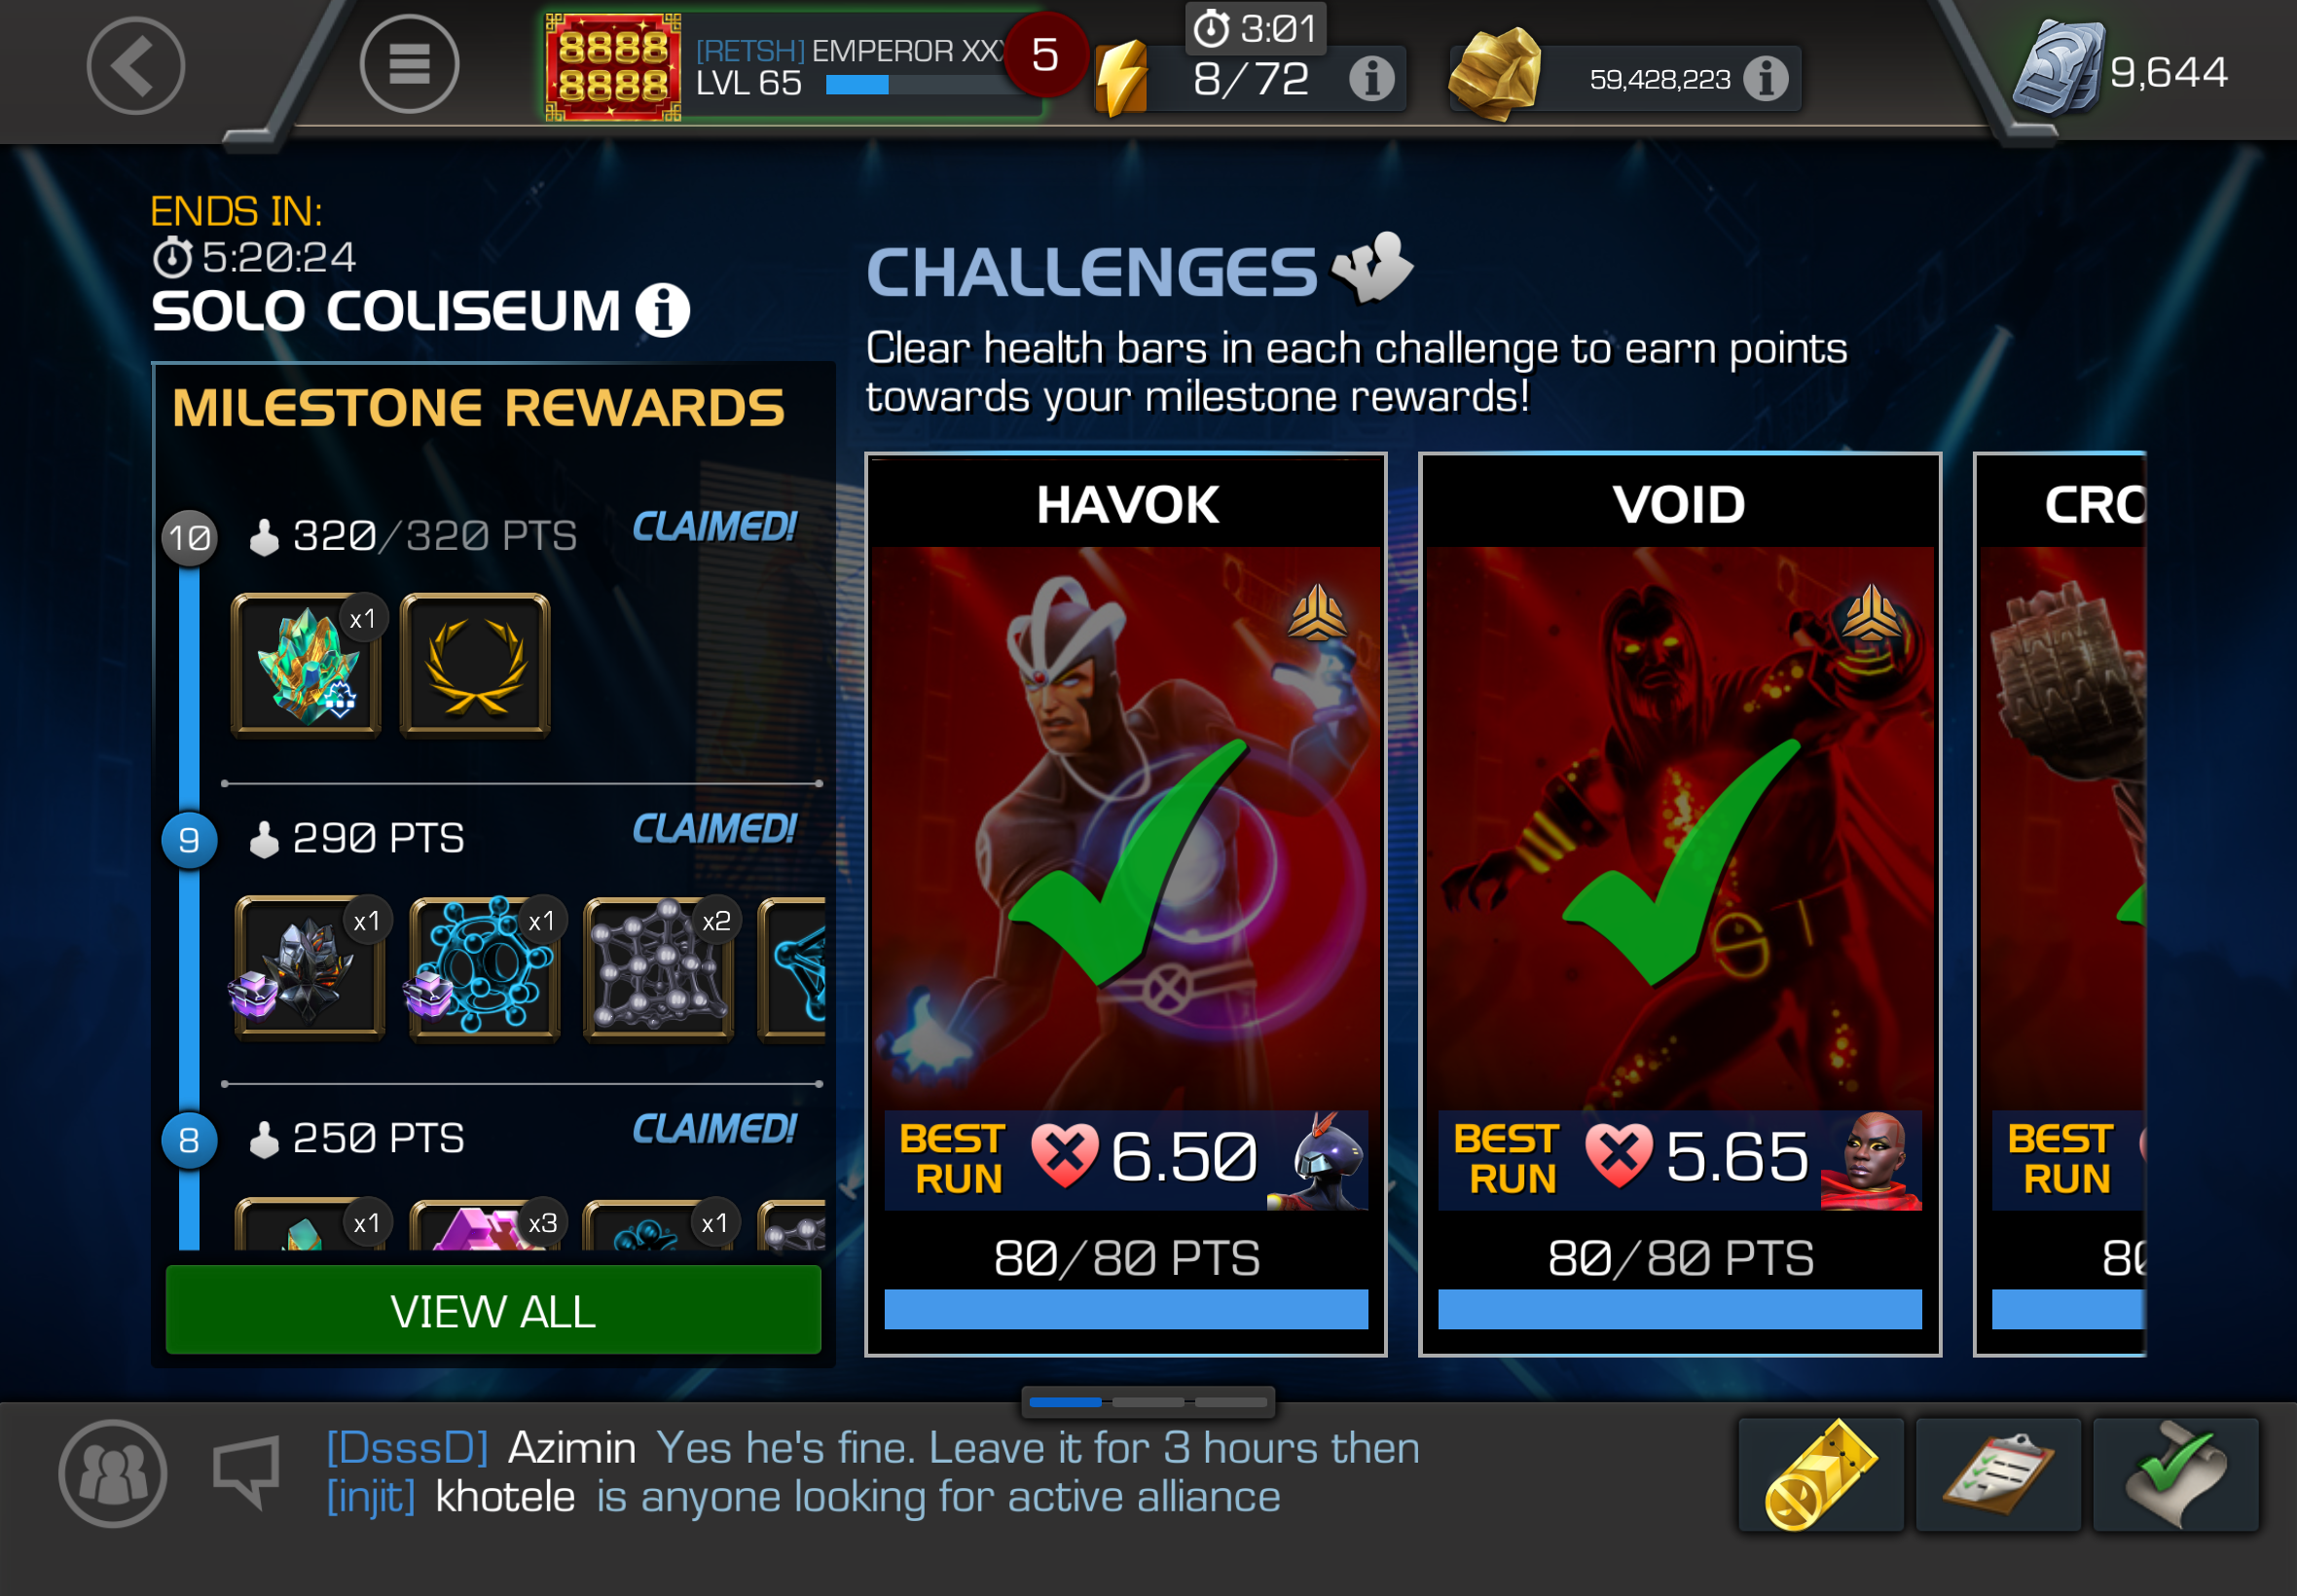The height and width of the screenshot is (1596, 2297).
Task: Open chat speech bubble icon
Action: [x=246, y=1472]
